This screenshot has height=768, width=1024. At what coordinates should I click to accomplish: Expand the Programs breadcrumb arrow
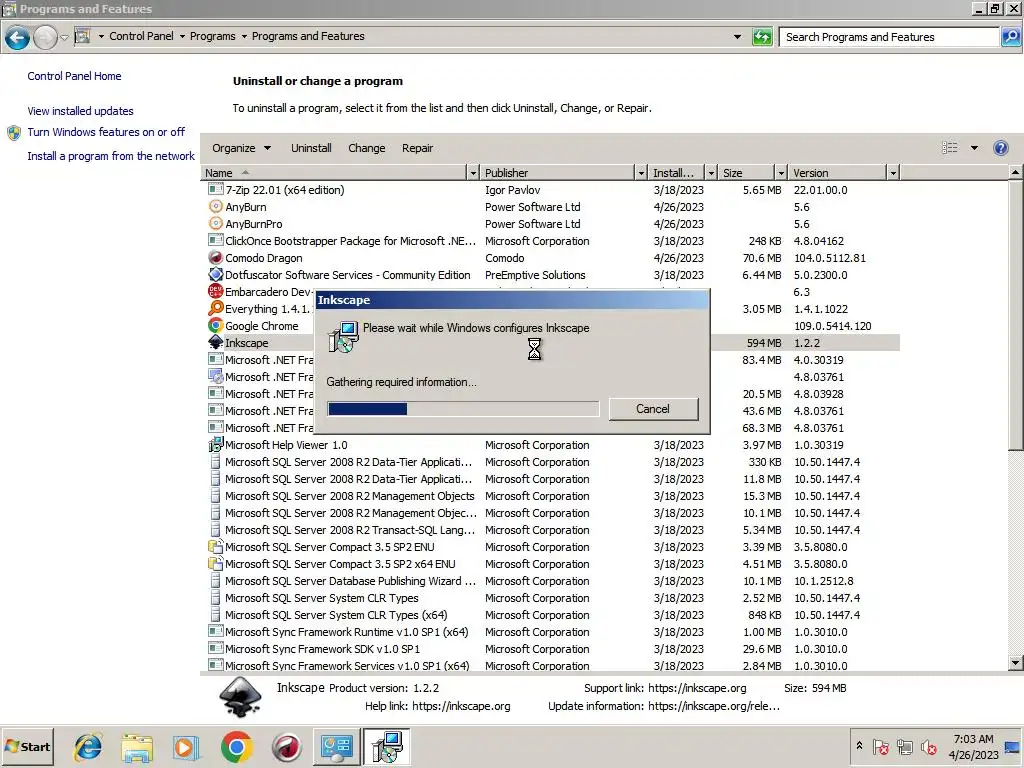click(244, 37)
